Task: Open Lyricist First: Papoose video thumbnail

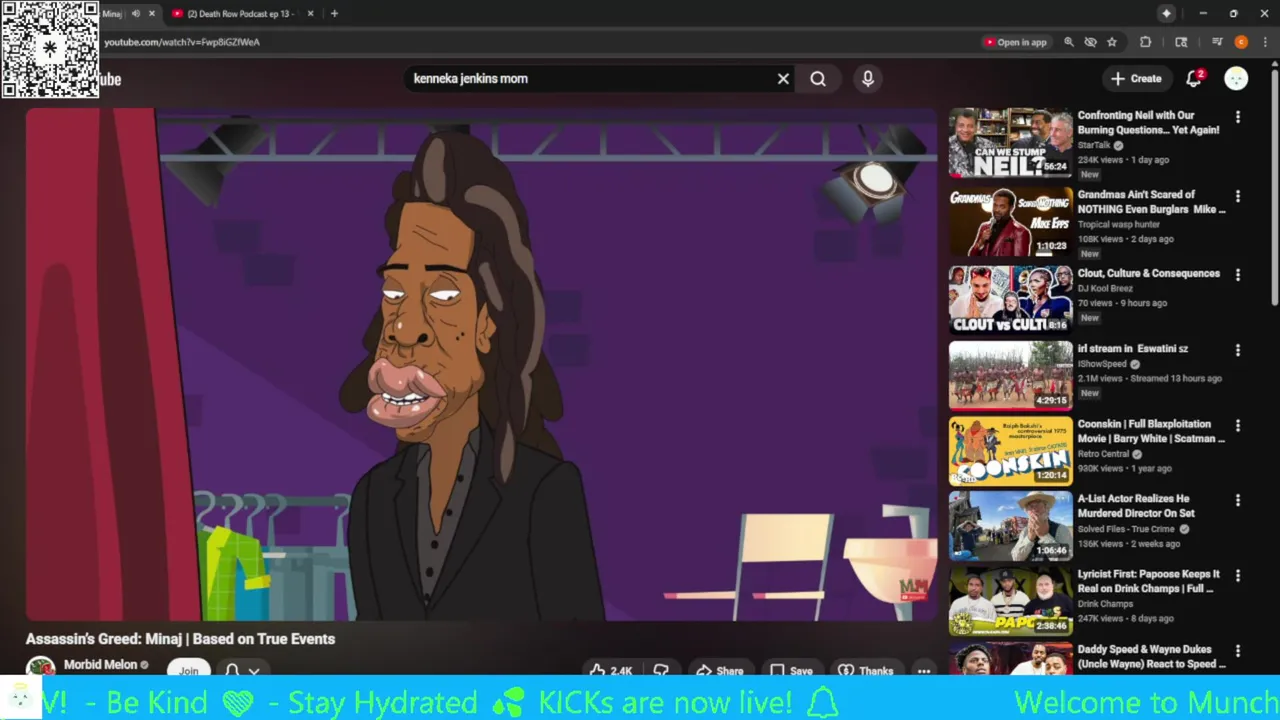Action: click(1010, 602)
